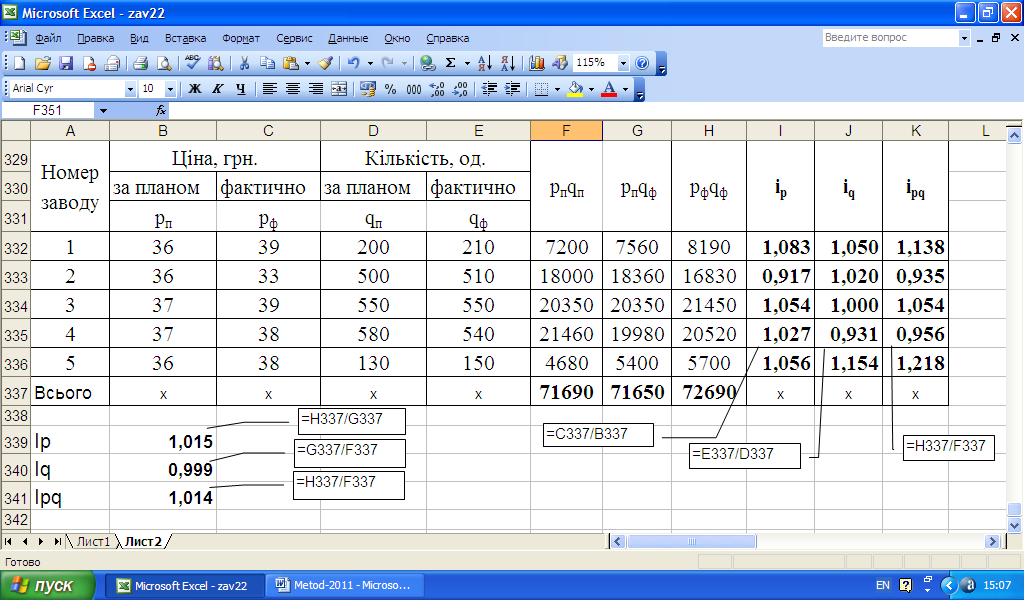Decrease indent icon
Screen dimensions: 1024x600
click(489, 89)
